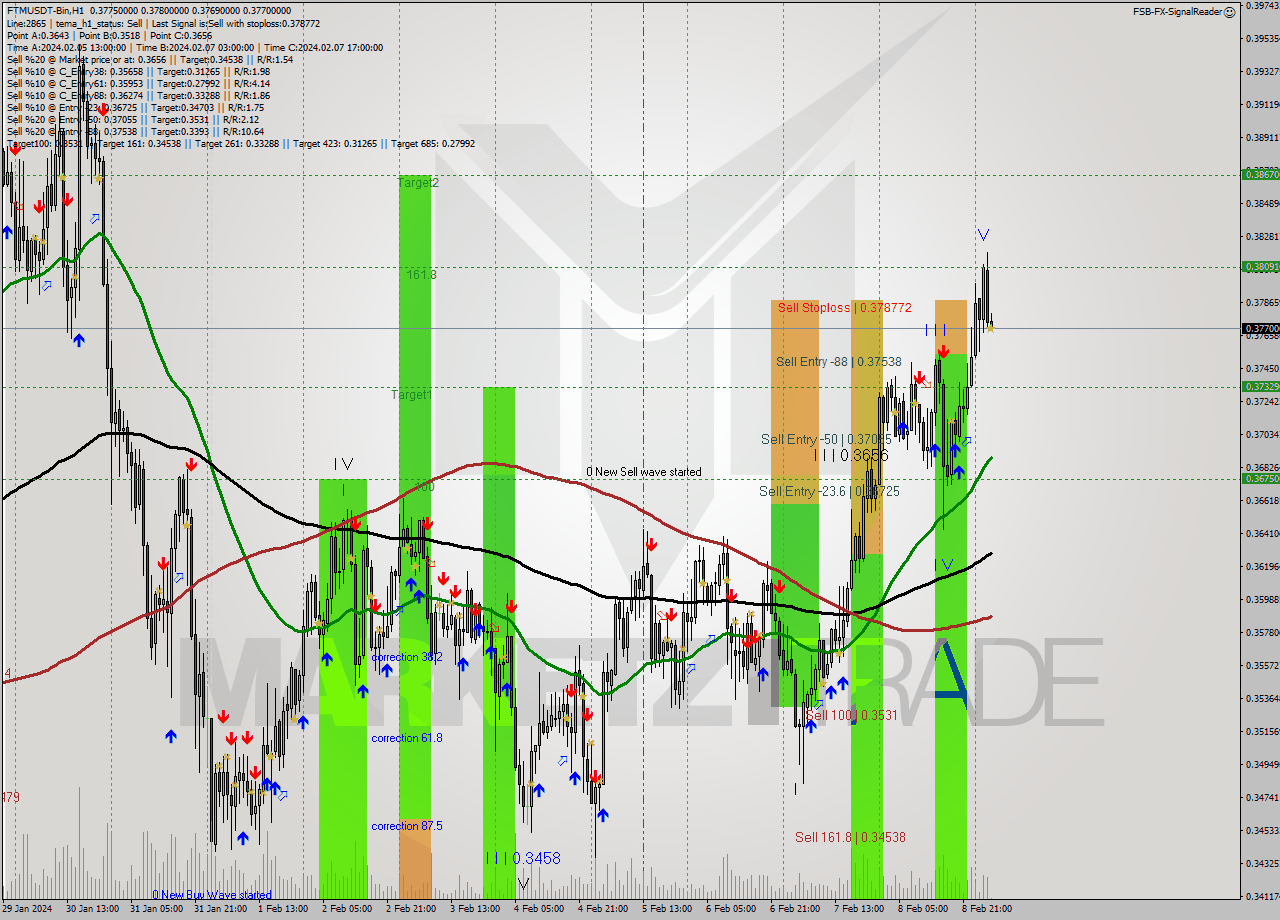The image size is (1280, 920).
Task: Select the 'Sell Stoploss | 0.378772' label
Action: (x=845, y=307)
